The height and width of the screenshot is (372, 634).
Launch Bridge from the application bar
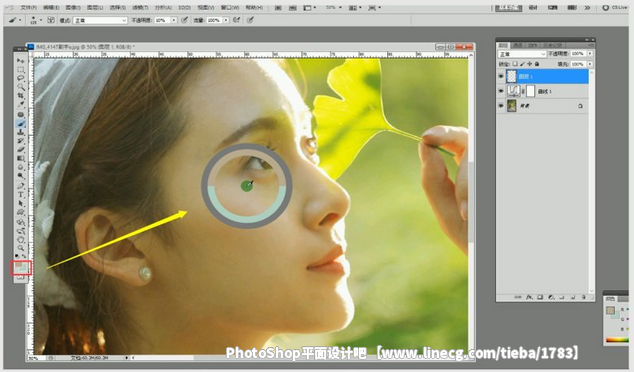click(278, 8)
